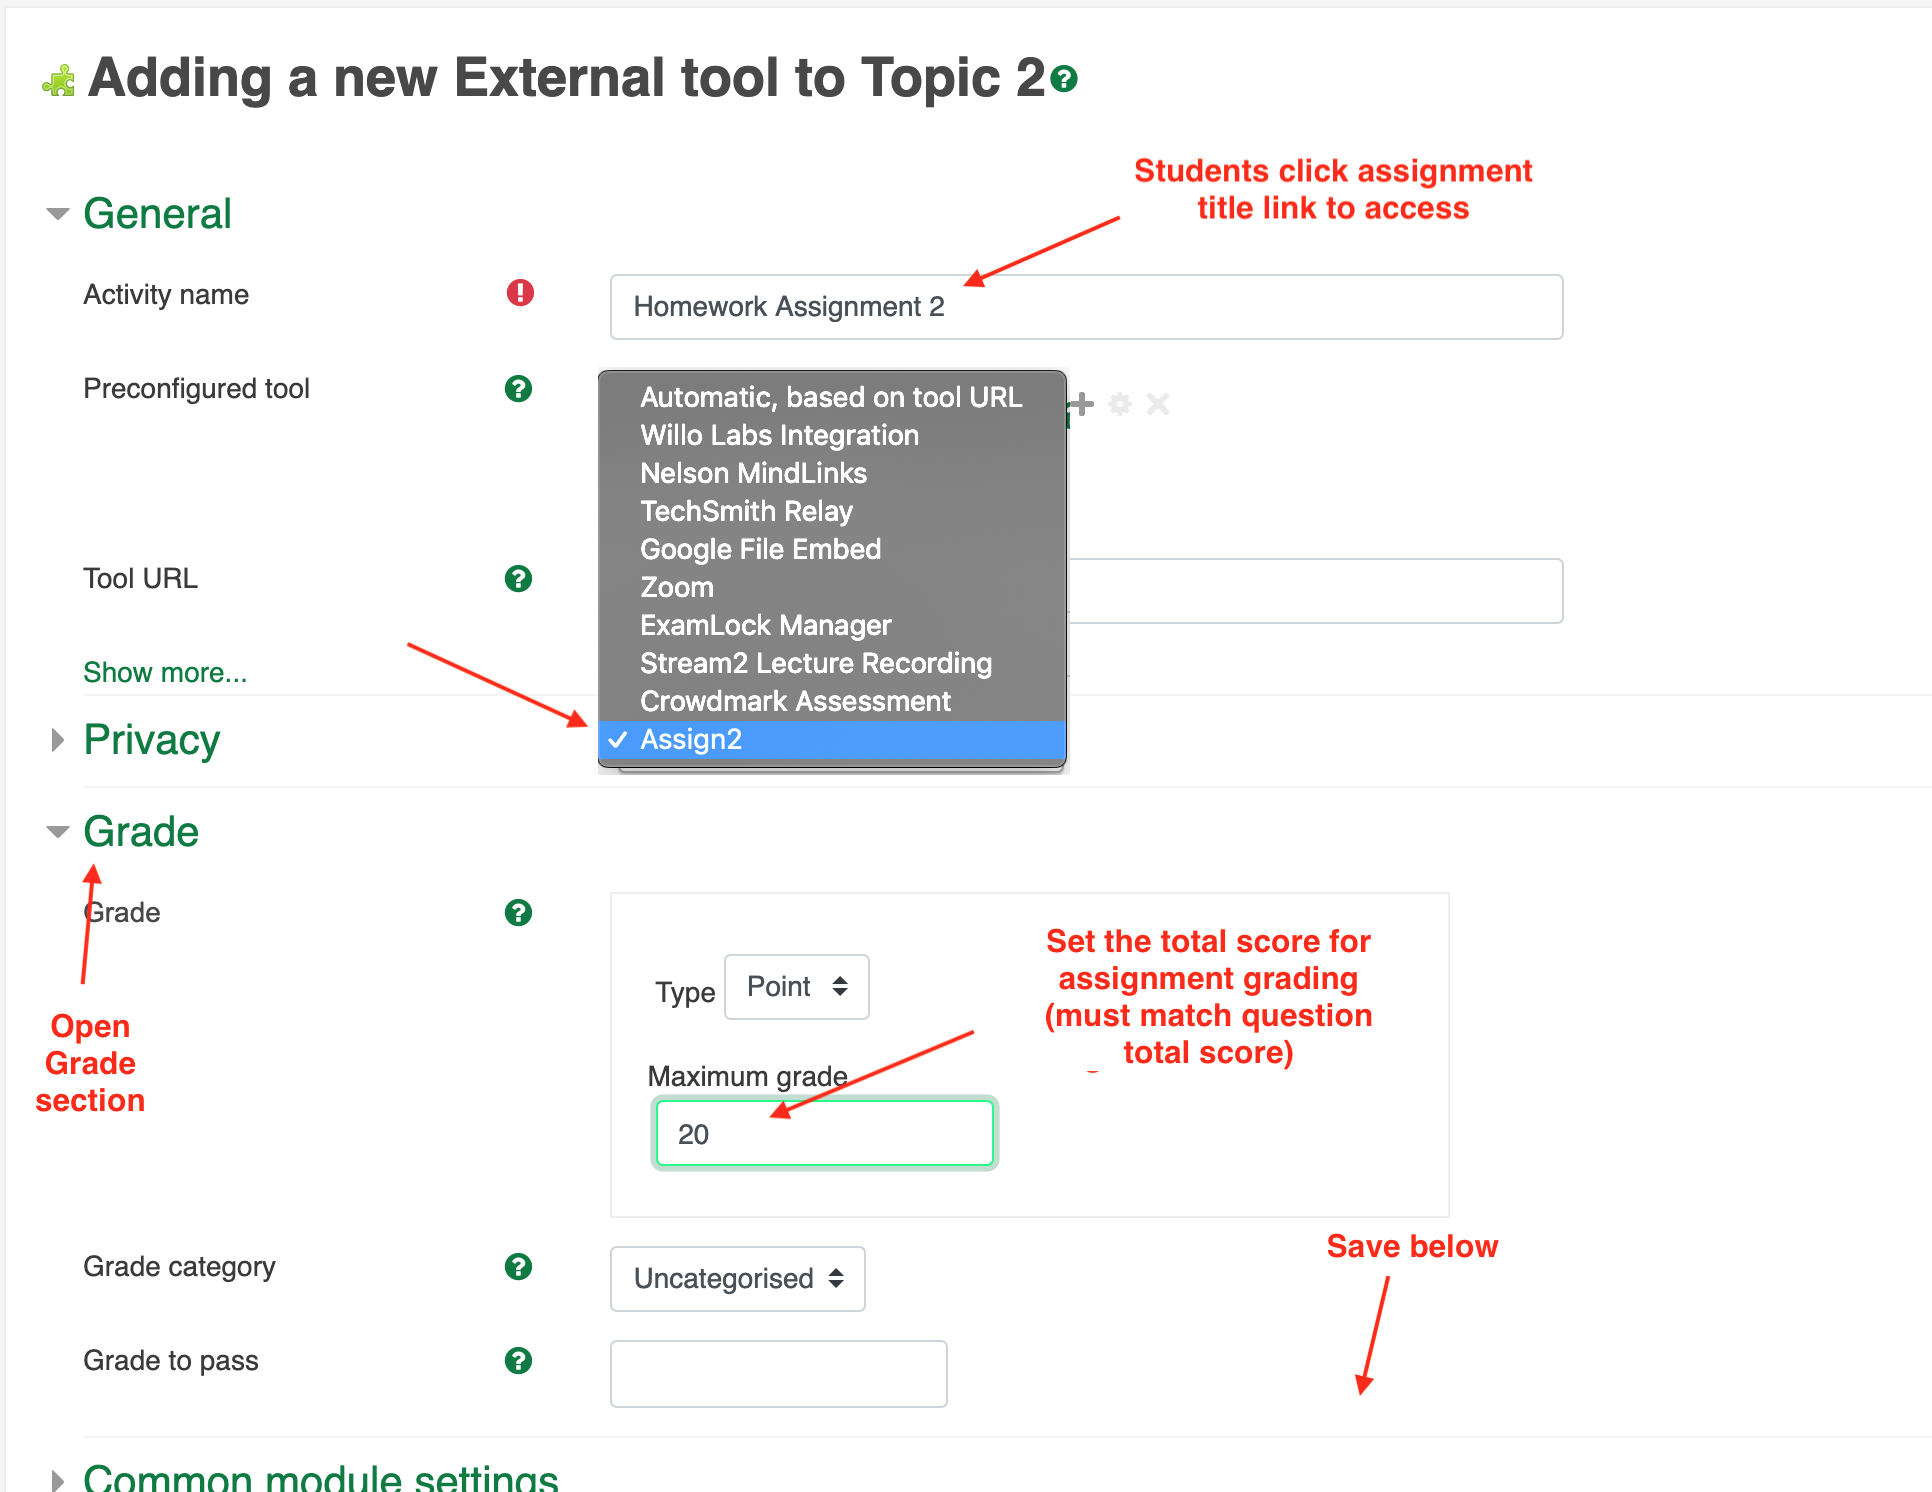
Task: Select Assign2 in the preconfigured tool list
Action: pos(690,740)
